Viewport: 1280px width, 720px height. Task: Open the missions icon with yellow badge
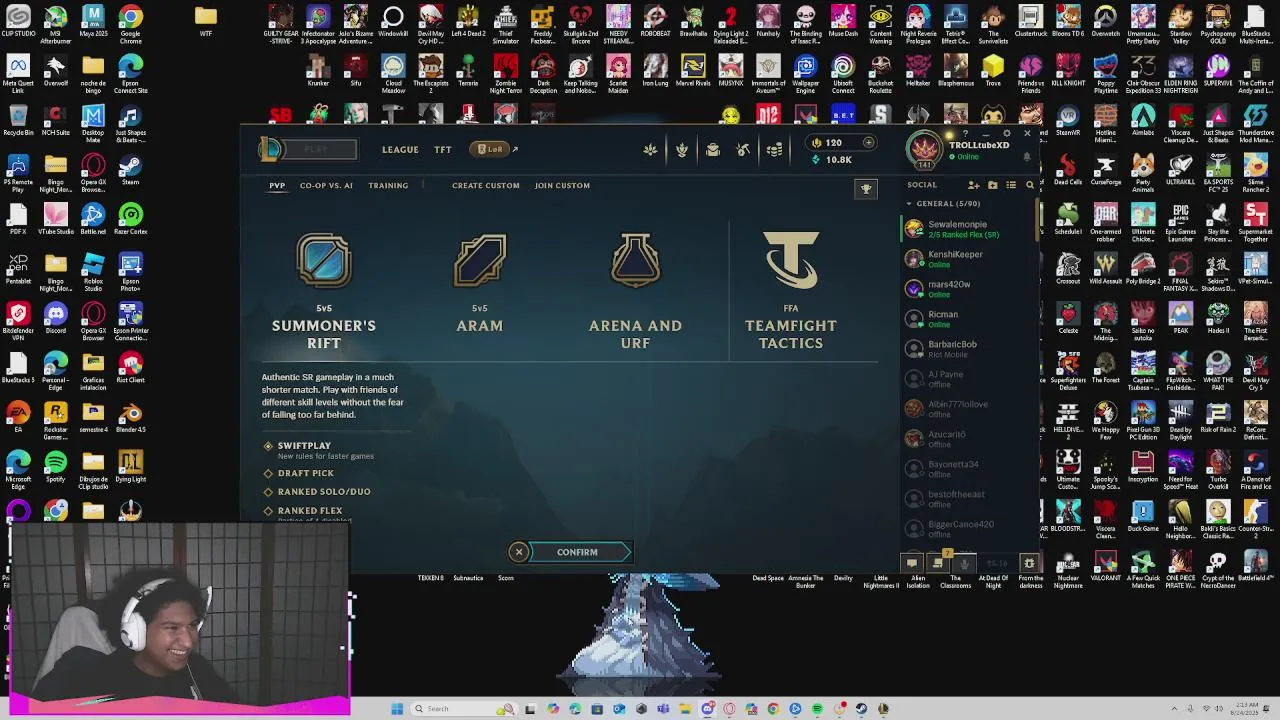938,563
